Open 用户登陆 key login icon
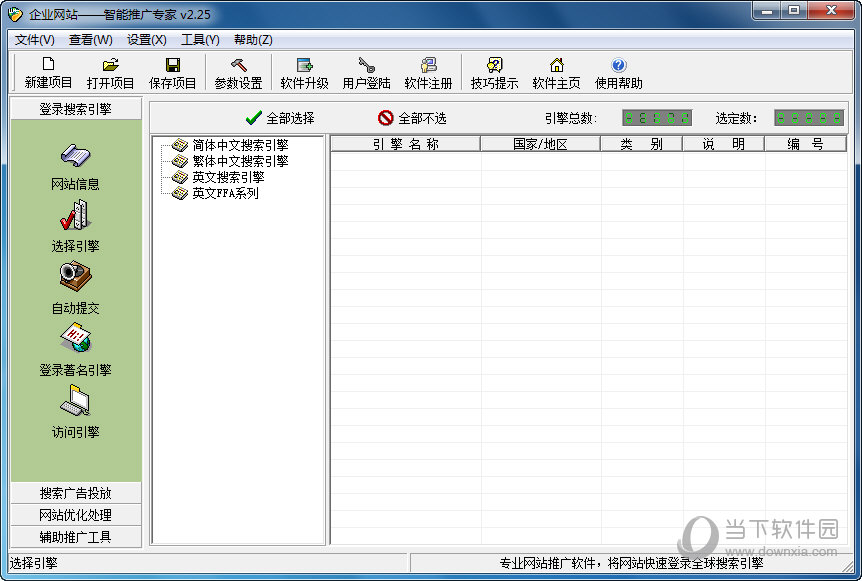Image resolution: width=862 pixels, height=581 pixels. tap(366, 66)
